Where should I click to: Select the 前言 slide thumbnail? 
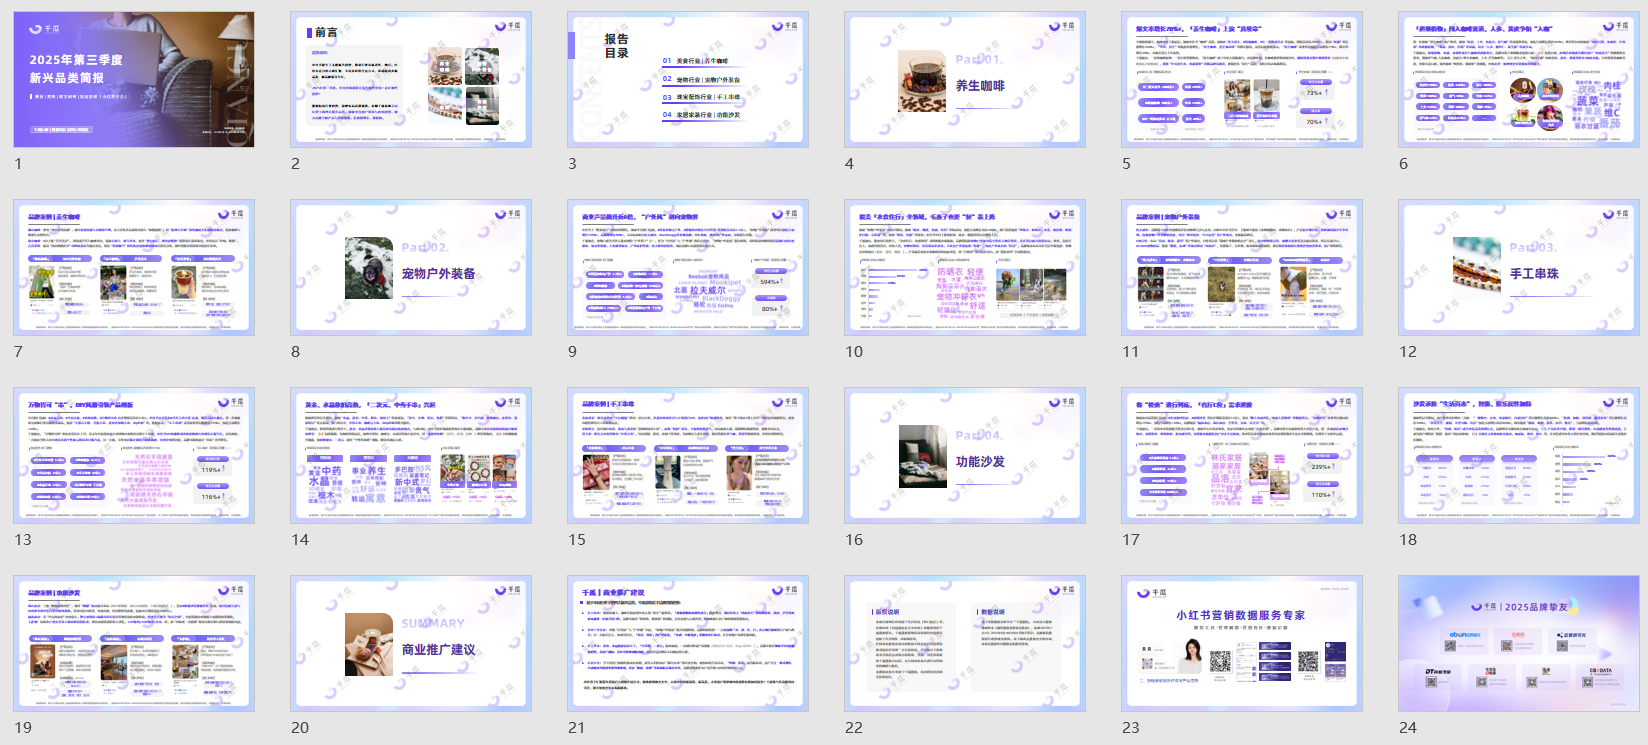tap(411, 80)
